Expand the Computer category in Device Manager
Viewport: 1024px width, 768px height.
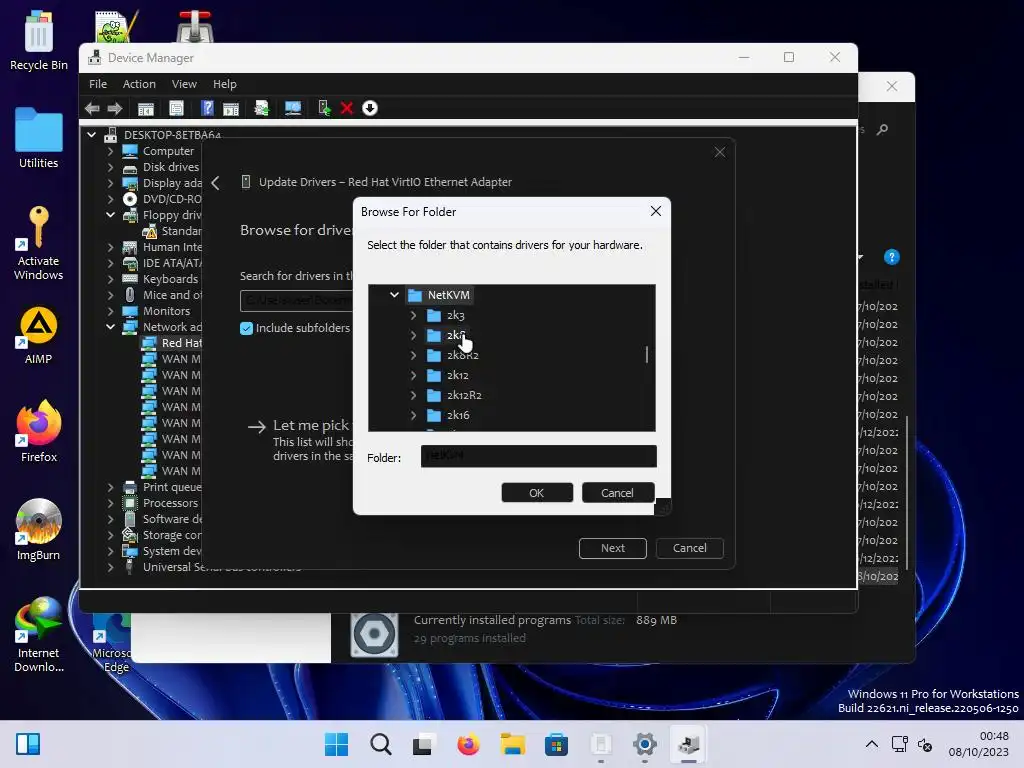[x=110, y=151]
